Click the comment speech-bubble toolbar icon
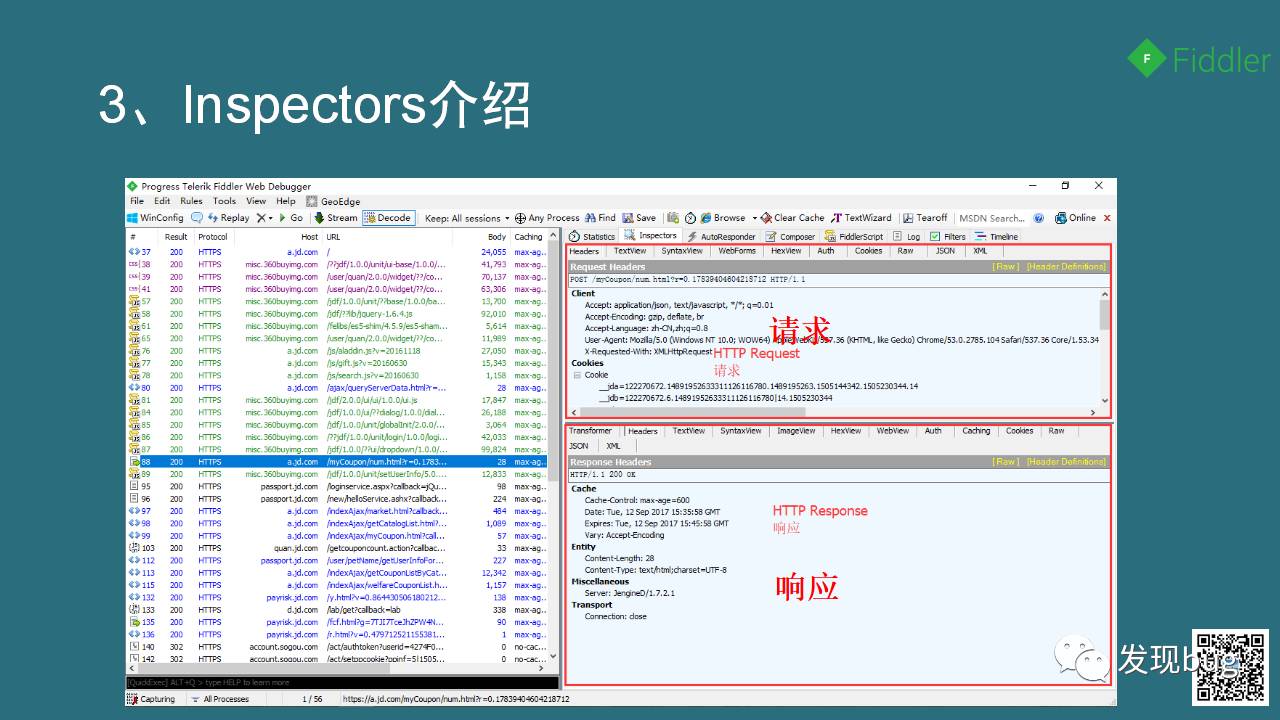Screen dimensions: 1280x720 [197, 218]
